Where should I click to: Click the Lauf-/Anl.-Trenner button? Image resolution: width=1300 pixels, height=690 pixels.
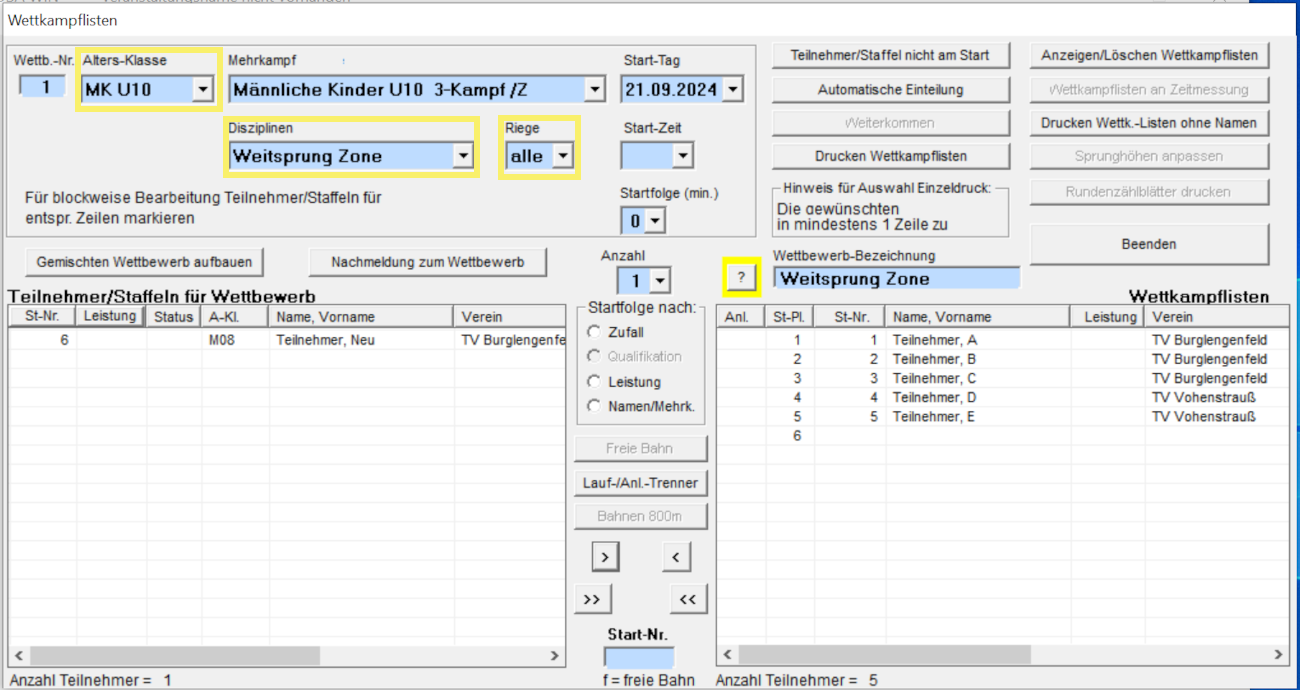coord(640,483)
